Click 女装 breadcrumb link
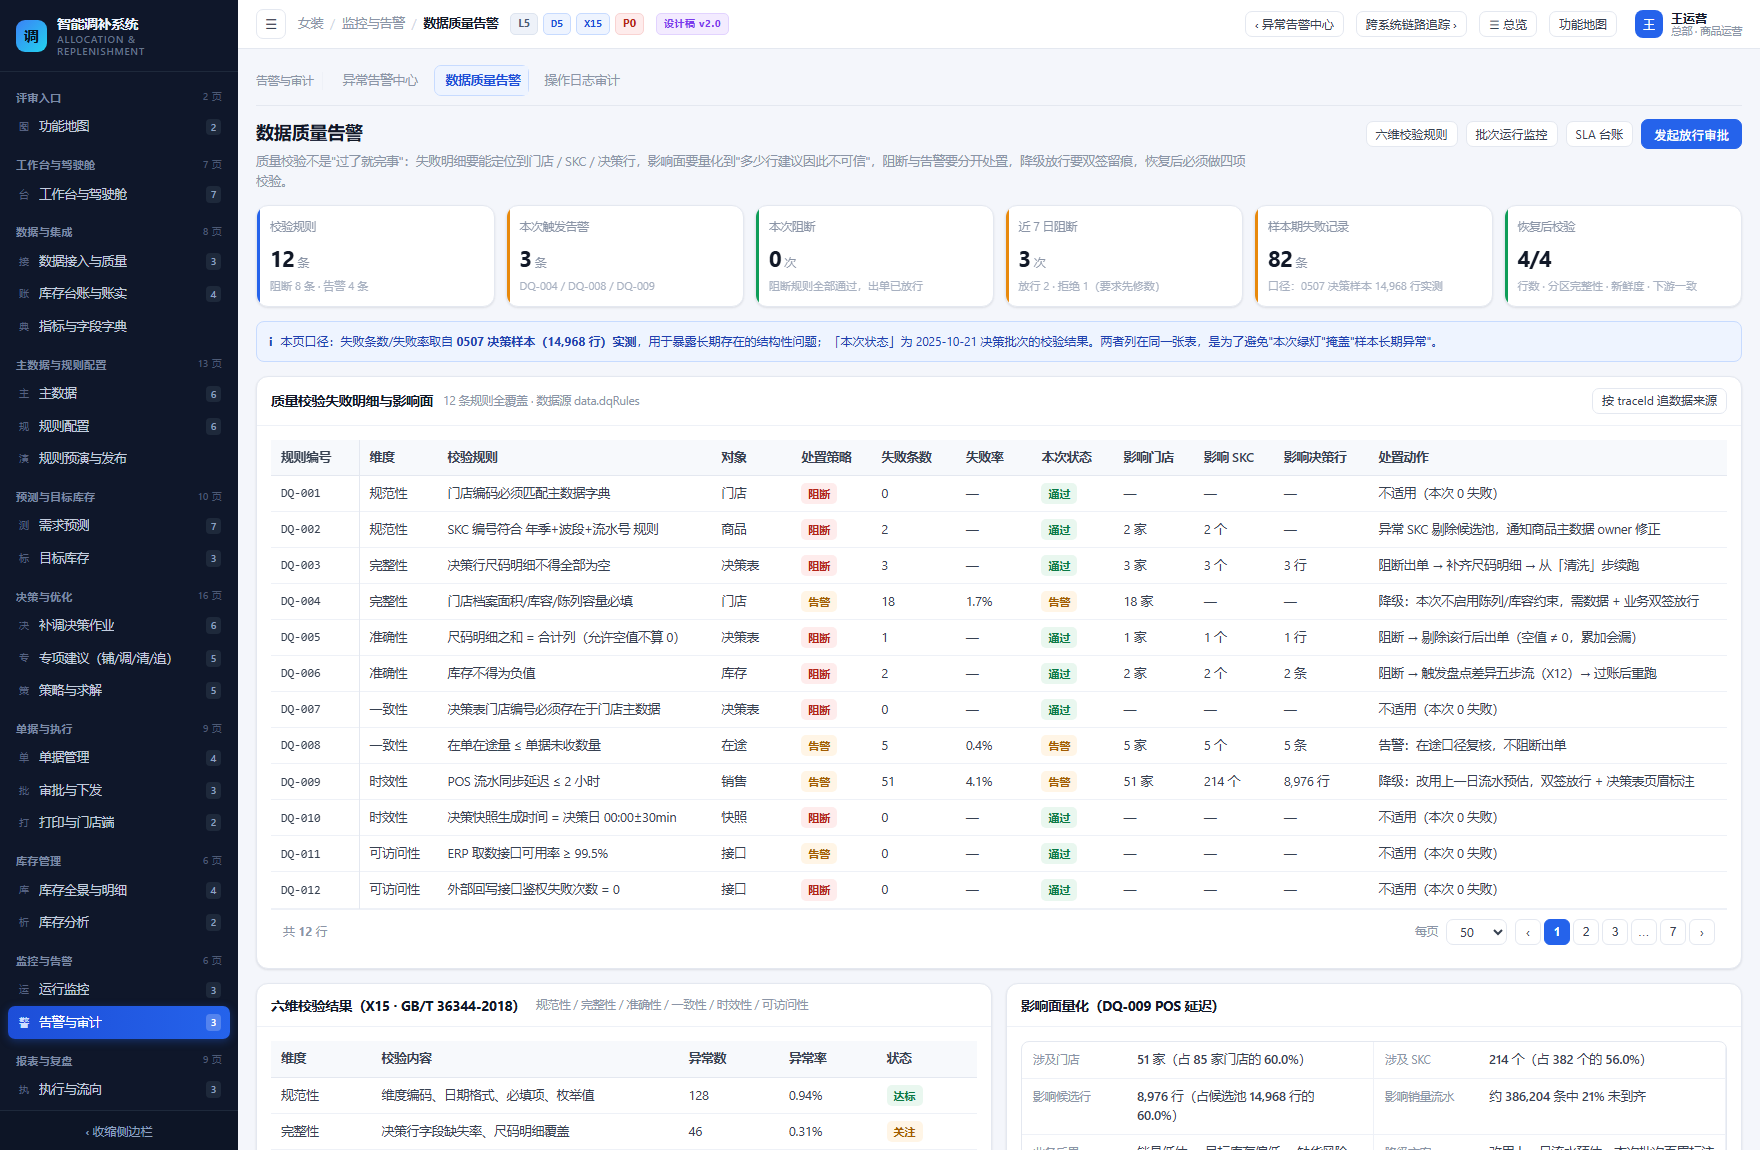 (x=311, y=24)
